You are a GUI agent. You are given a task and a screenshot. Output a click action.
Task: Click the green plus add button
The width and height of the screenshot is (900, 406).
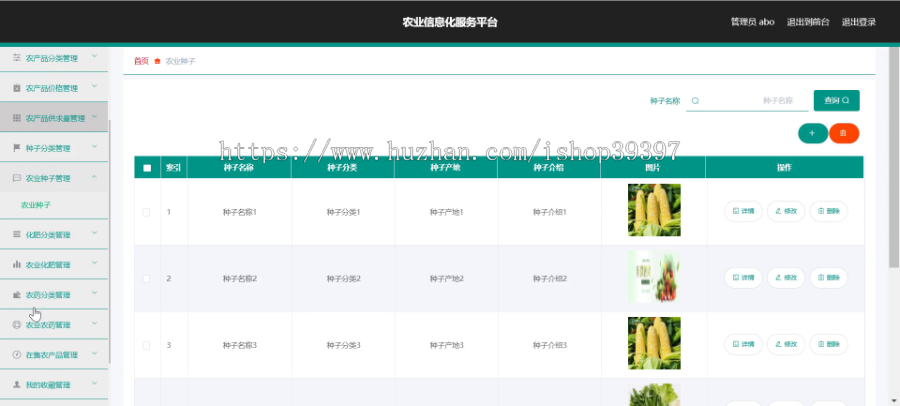pyautogui.click(x=813, y=133)
